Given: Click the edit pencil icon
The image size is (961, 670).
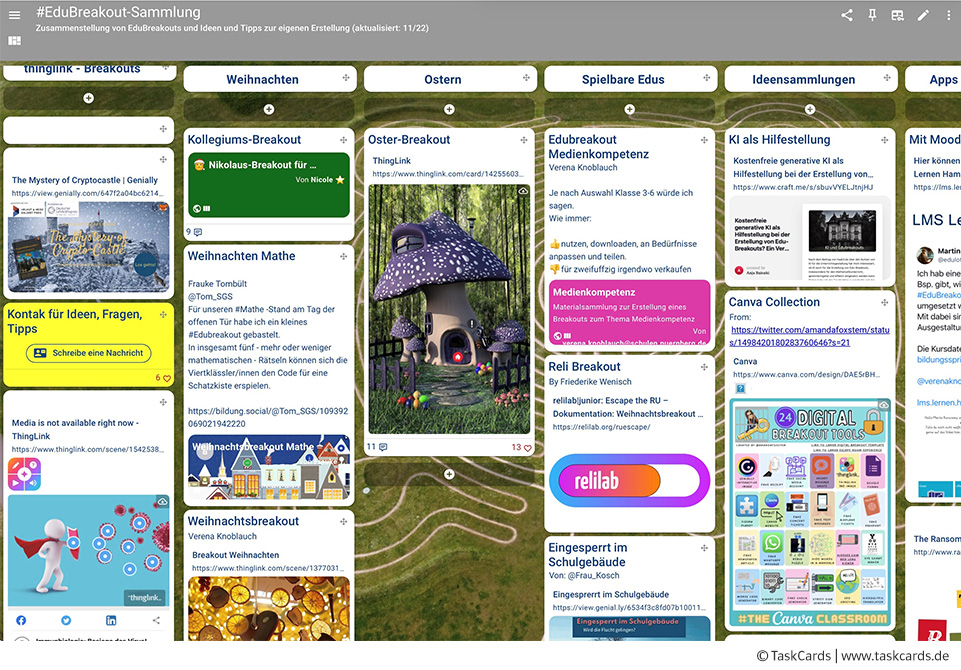Looking at the screenshot, I should pos(923,15).
